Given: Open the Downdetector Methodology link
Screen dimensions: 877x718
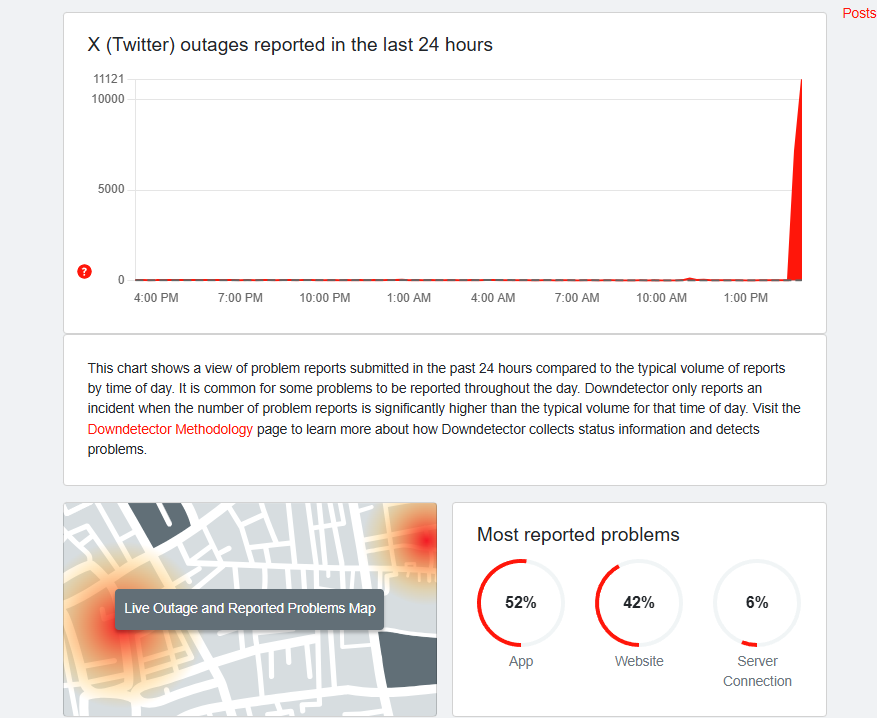Looking at the screenshot, I should tap(170, 429).
